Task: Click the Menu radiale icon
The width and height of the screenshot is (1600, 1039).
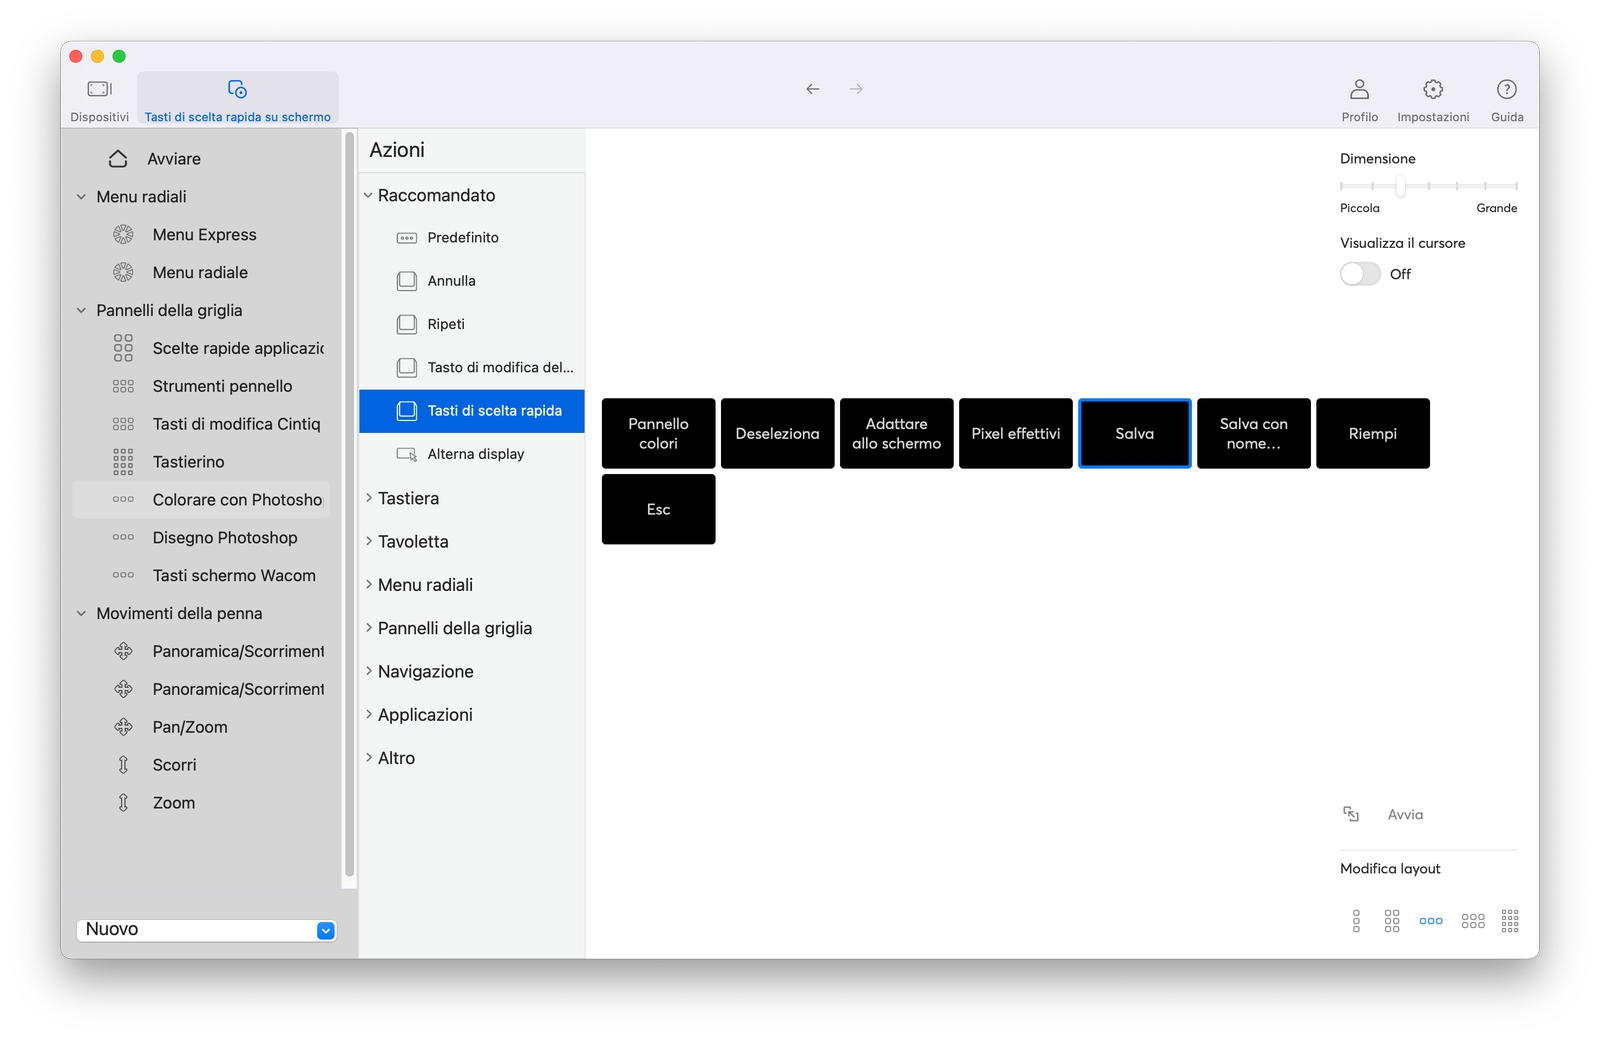Action: click(123, 272)
